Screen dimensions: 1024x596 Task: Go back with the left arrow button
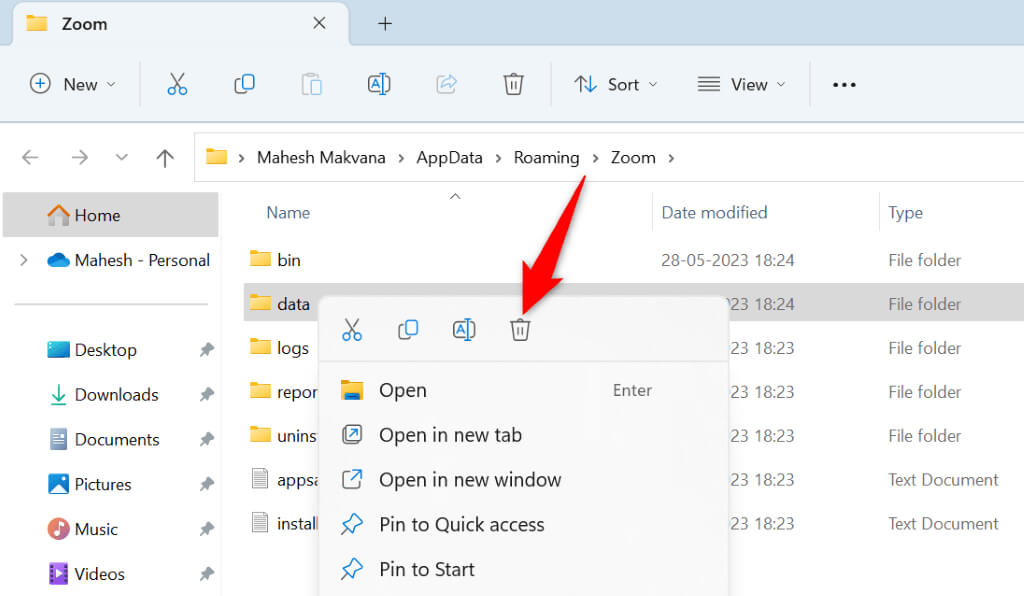(30, 157)
